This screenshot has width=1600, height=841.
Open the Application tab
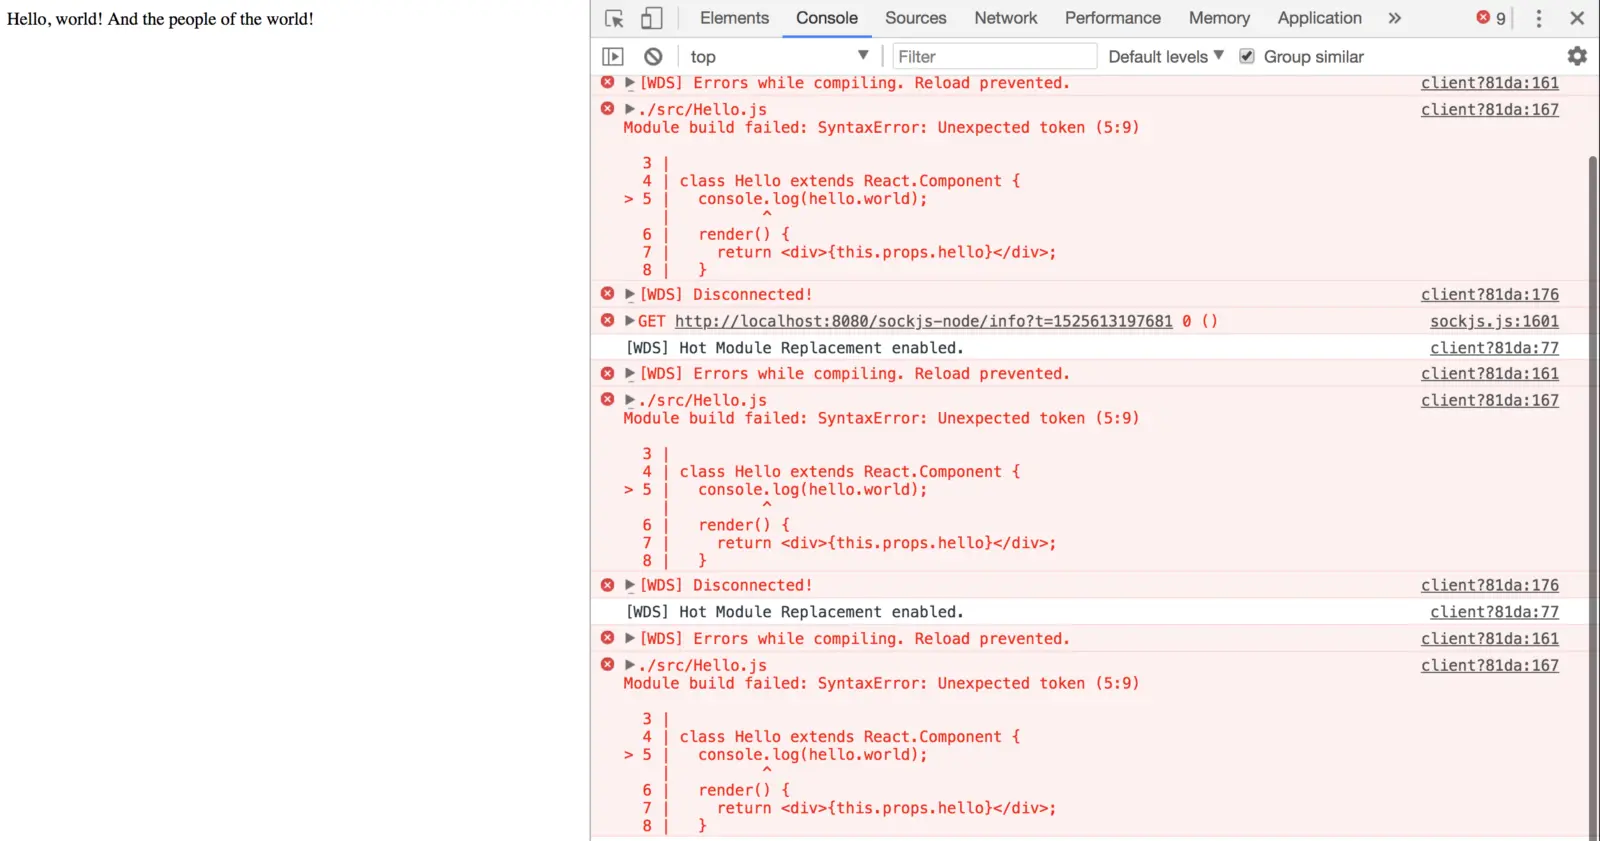[x=1319, y=18]
